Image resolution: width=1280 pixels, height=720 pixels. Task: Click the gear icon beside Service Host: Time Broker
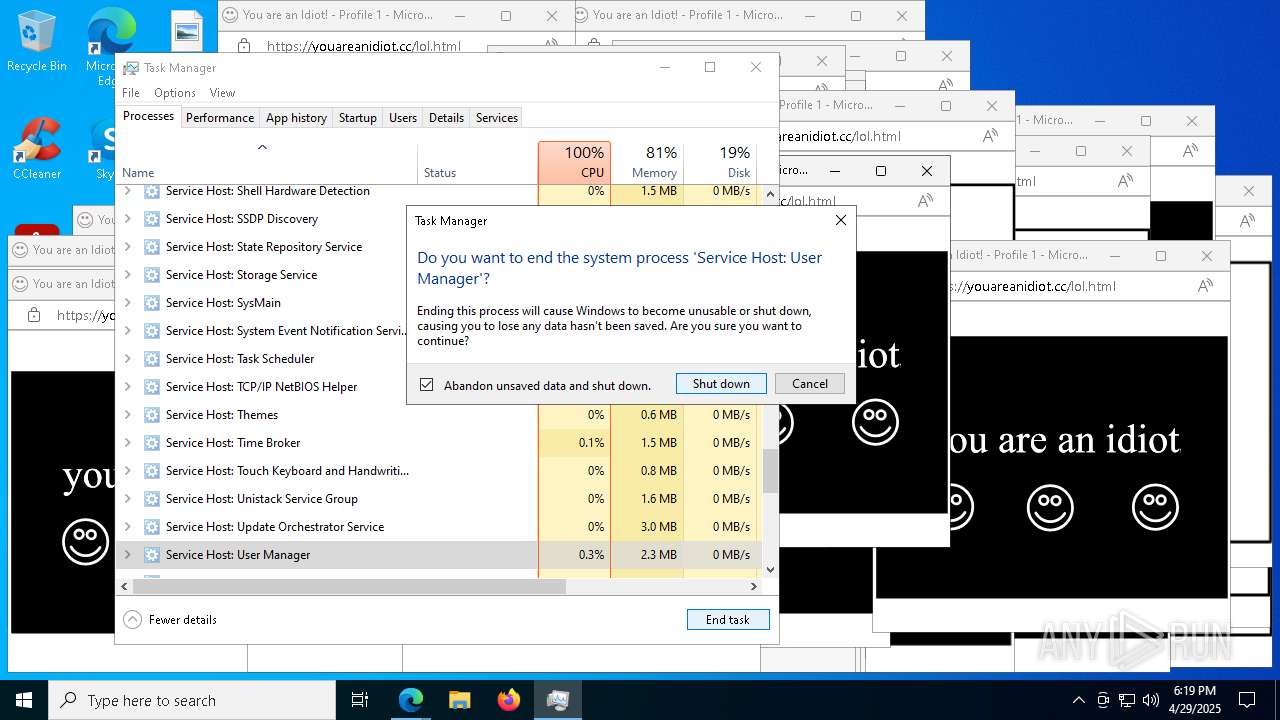(152, 443)
